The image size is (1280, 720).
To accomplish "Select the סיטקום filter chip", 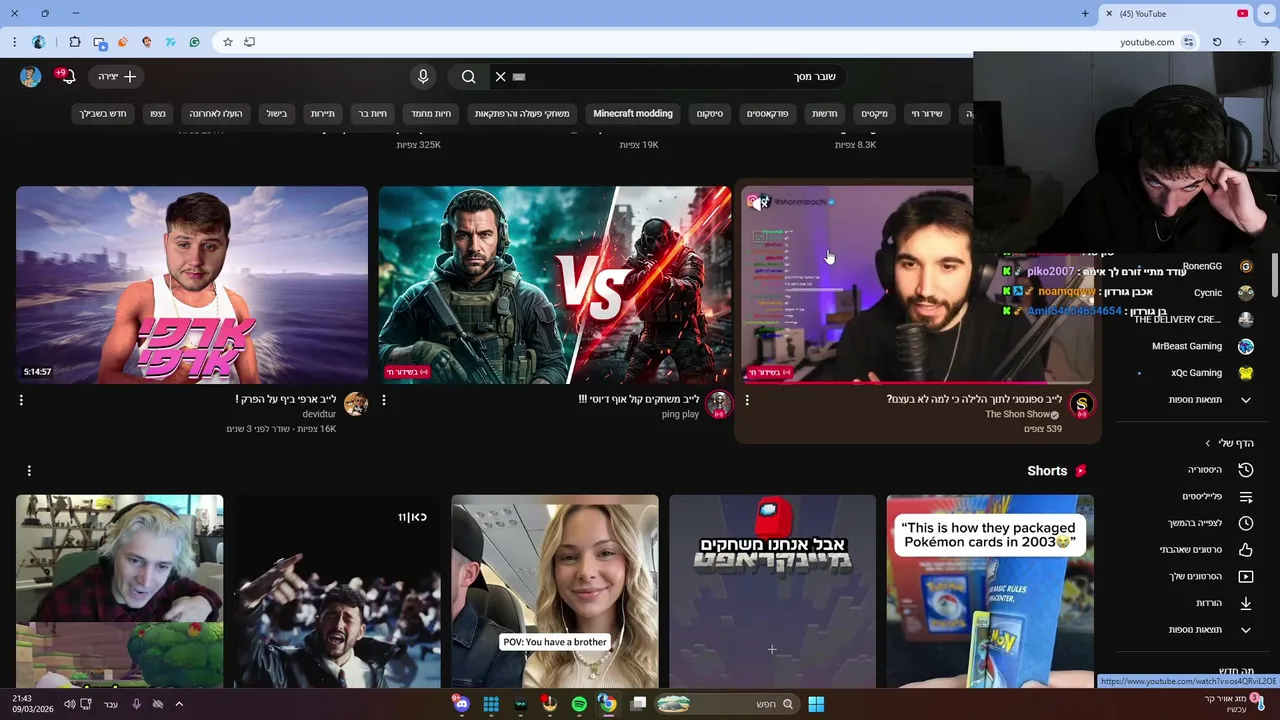I will 710,114.
